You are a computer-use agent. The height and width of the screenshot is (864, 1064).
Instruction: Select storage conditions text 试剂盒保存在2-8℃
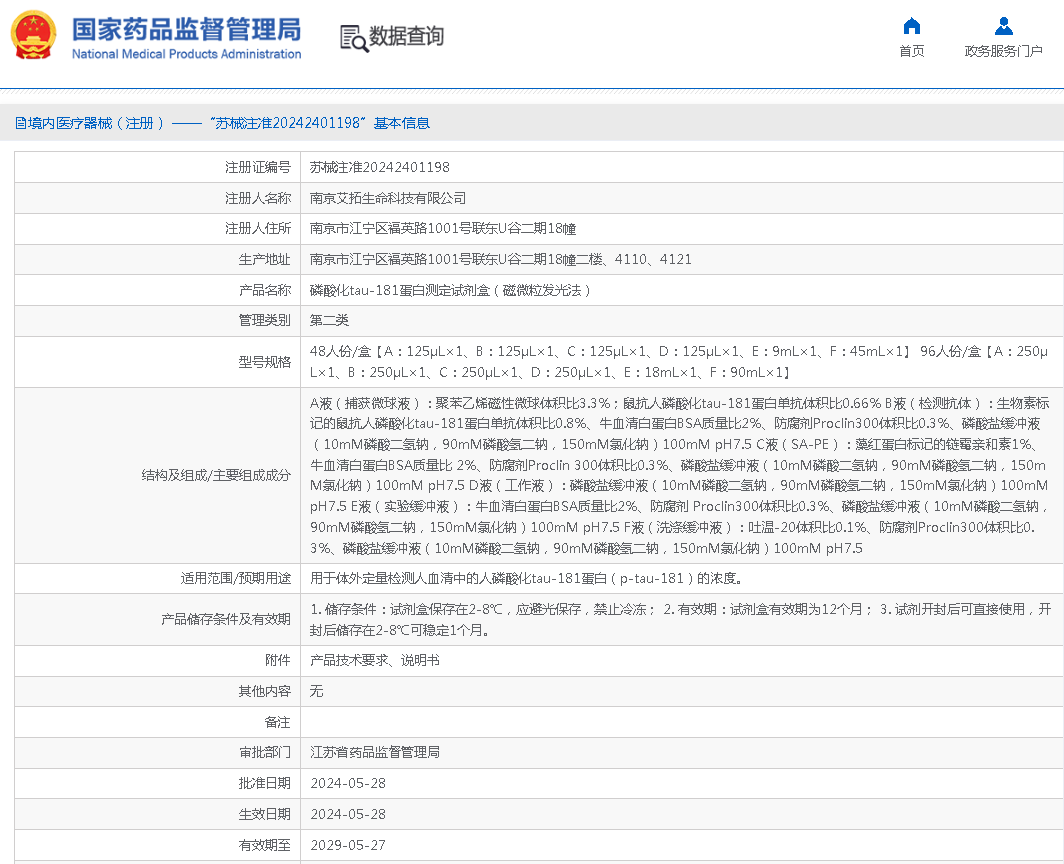(x=680, y=620)
